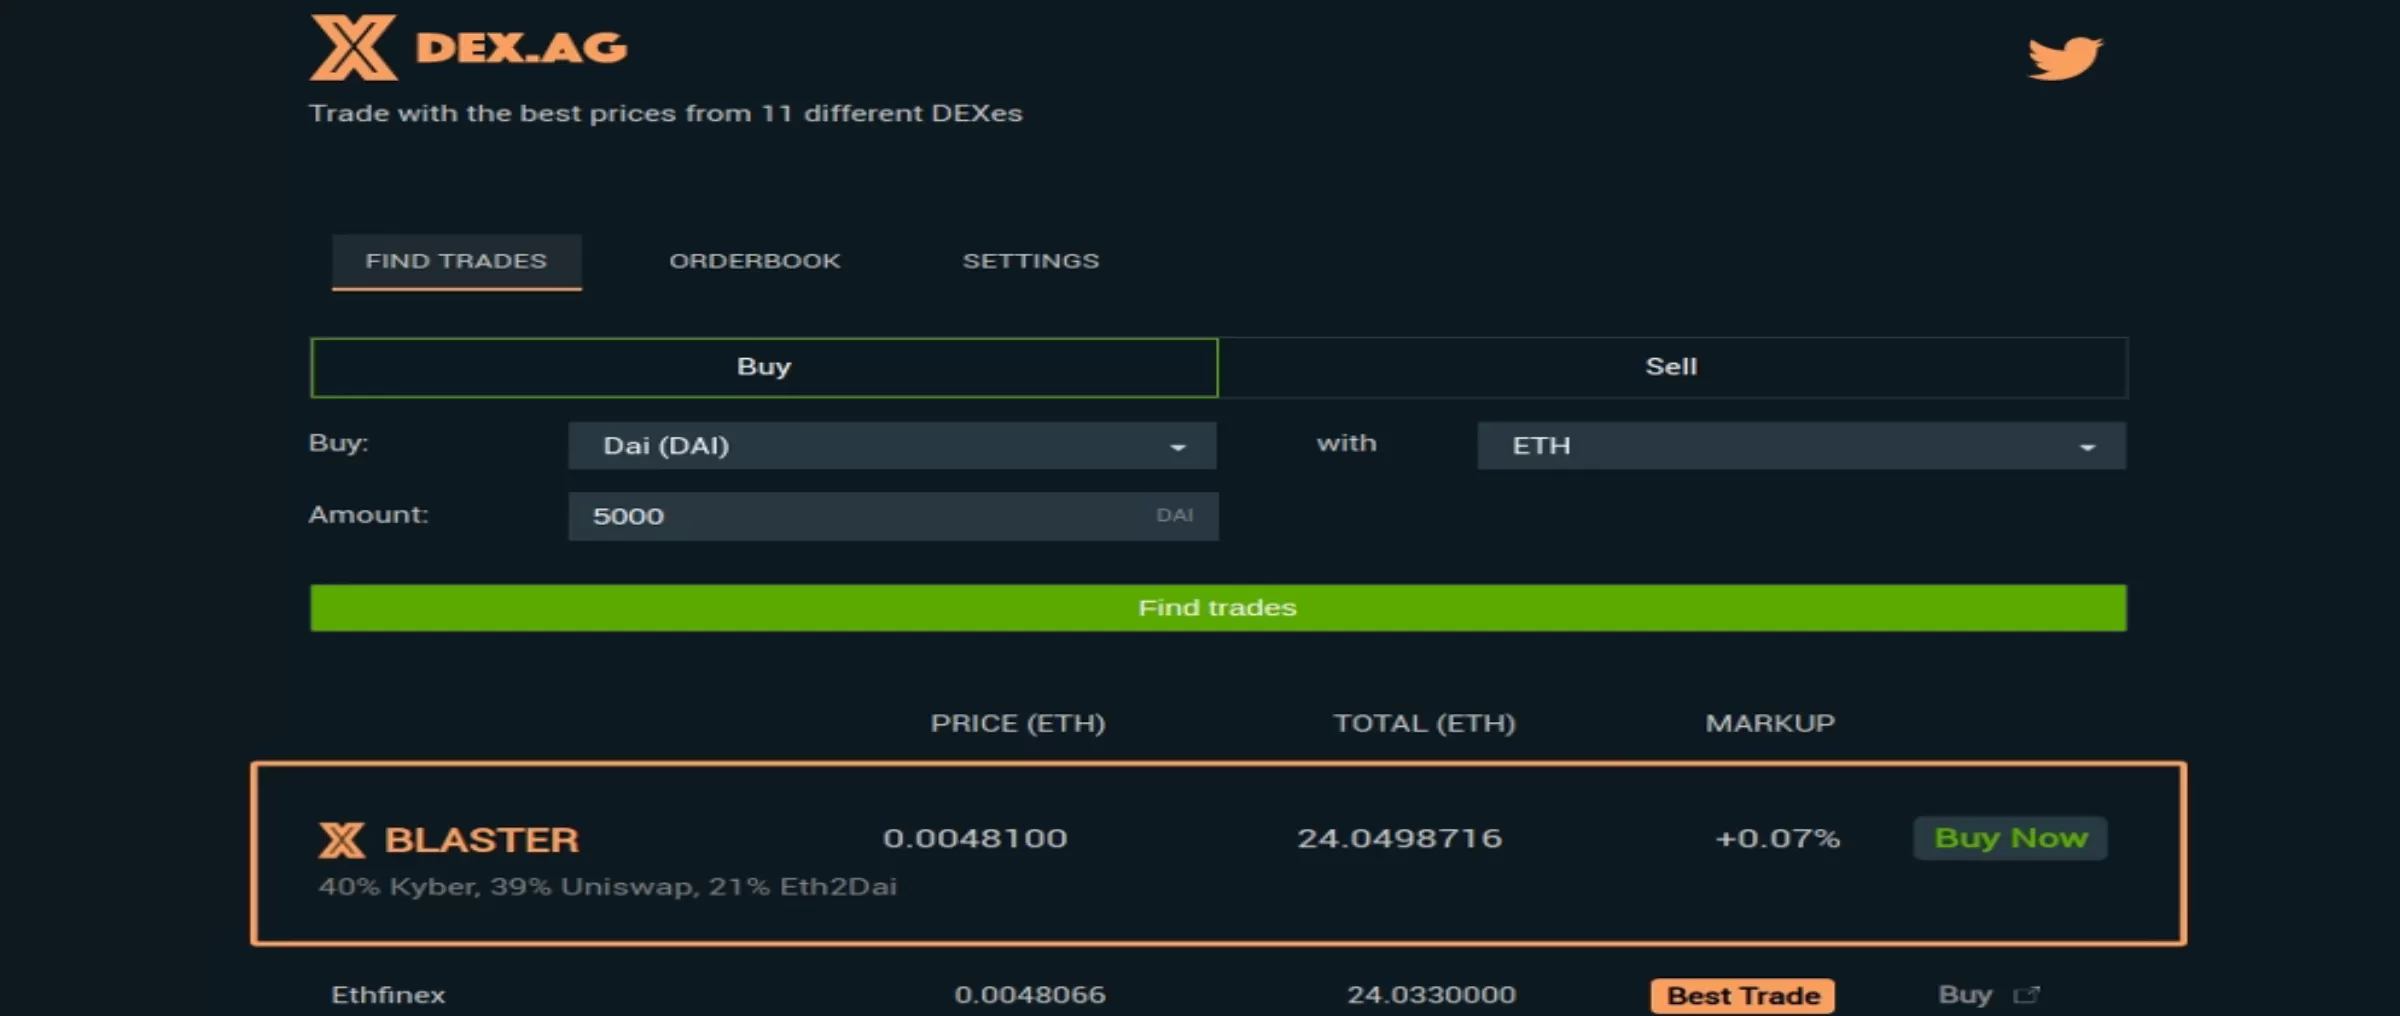Click Blaster price 0.0048100
Screen dimensions: 2400x1016
coord(975,838)
